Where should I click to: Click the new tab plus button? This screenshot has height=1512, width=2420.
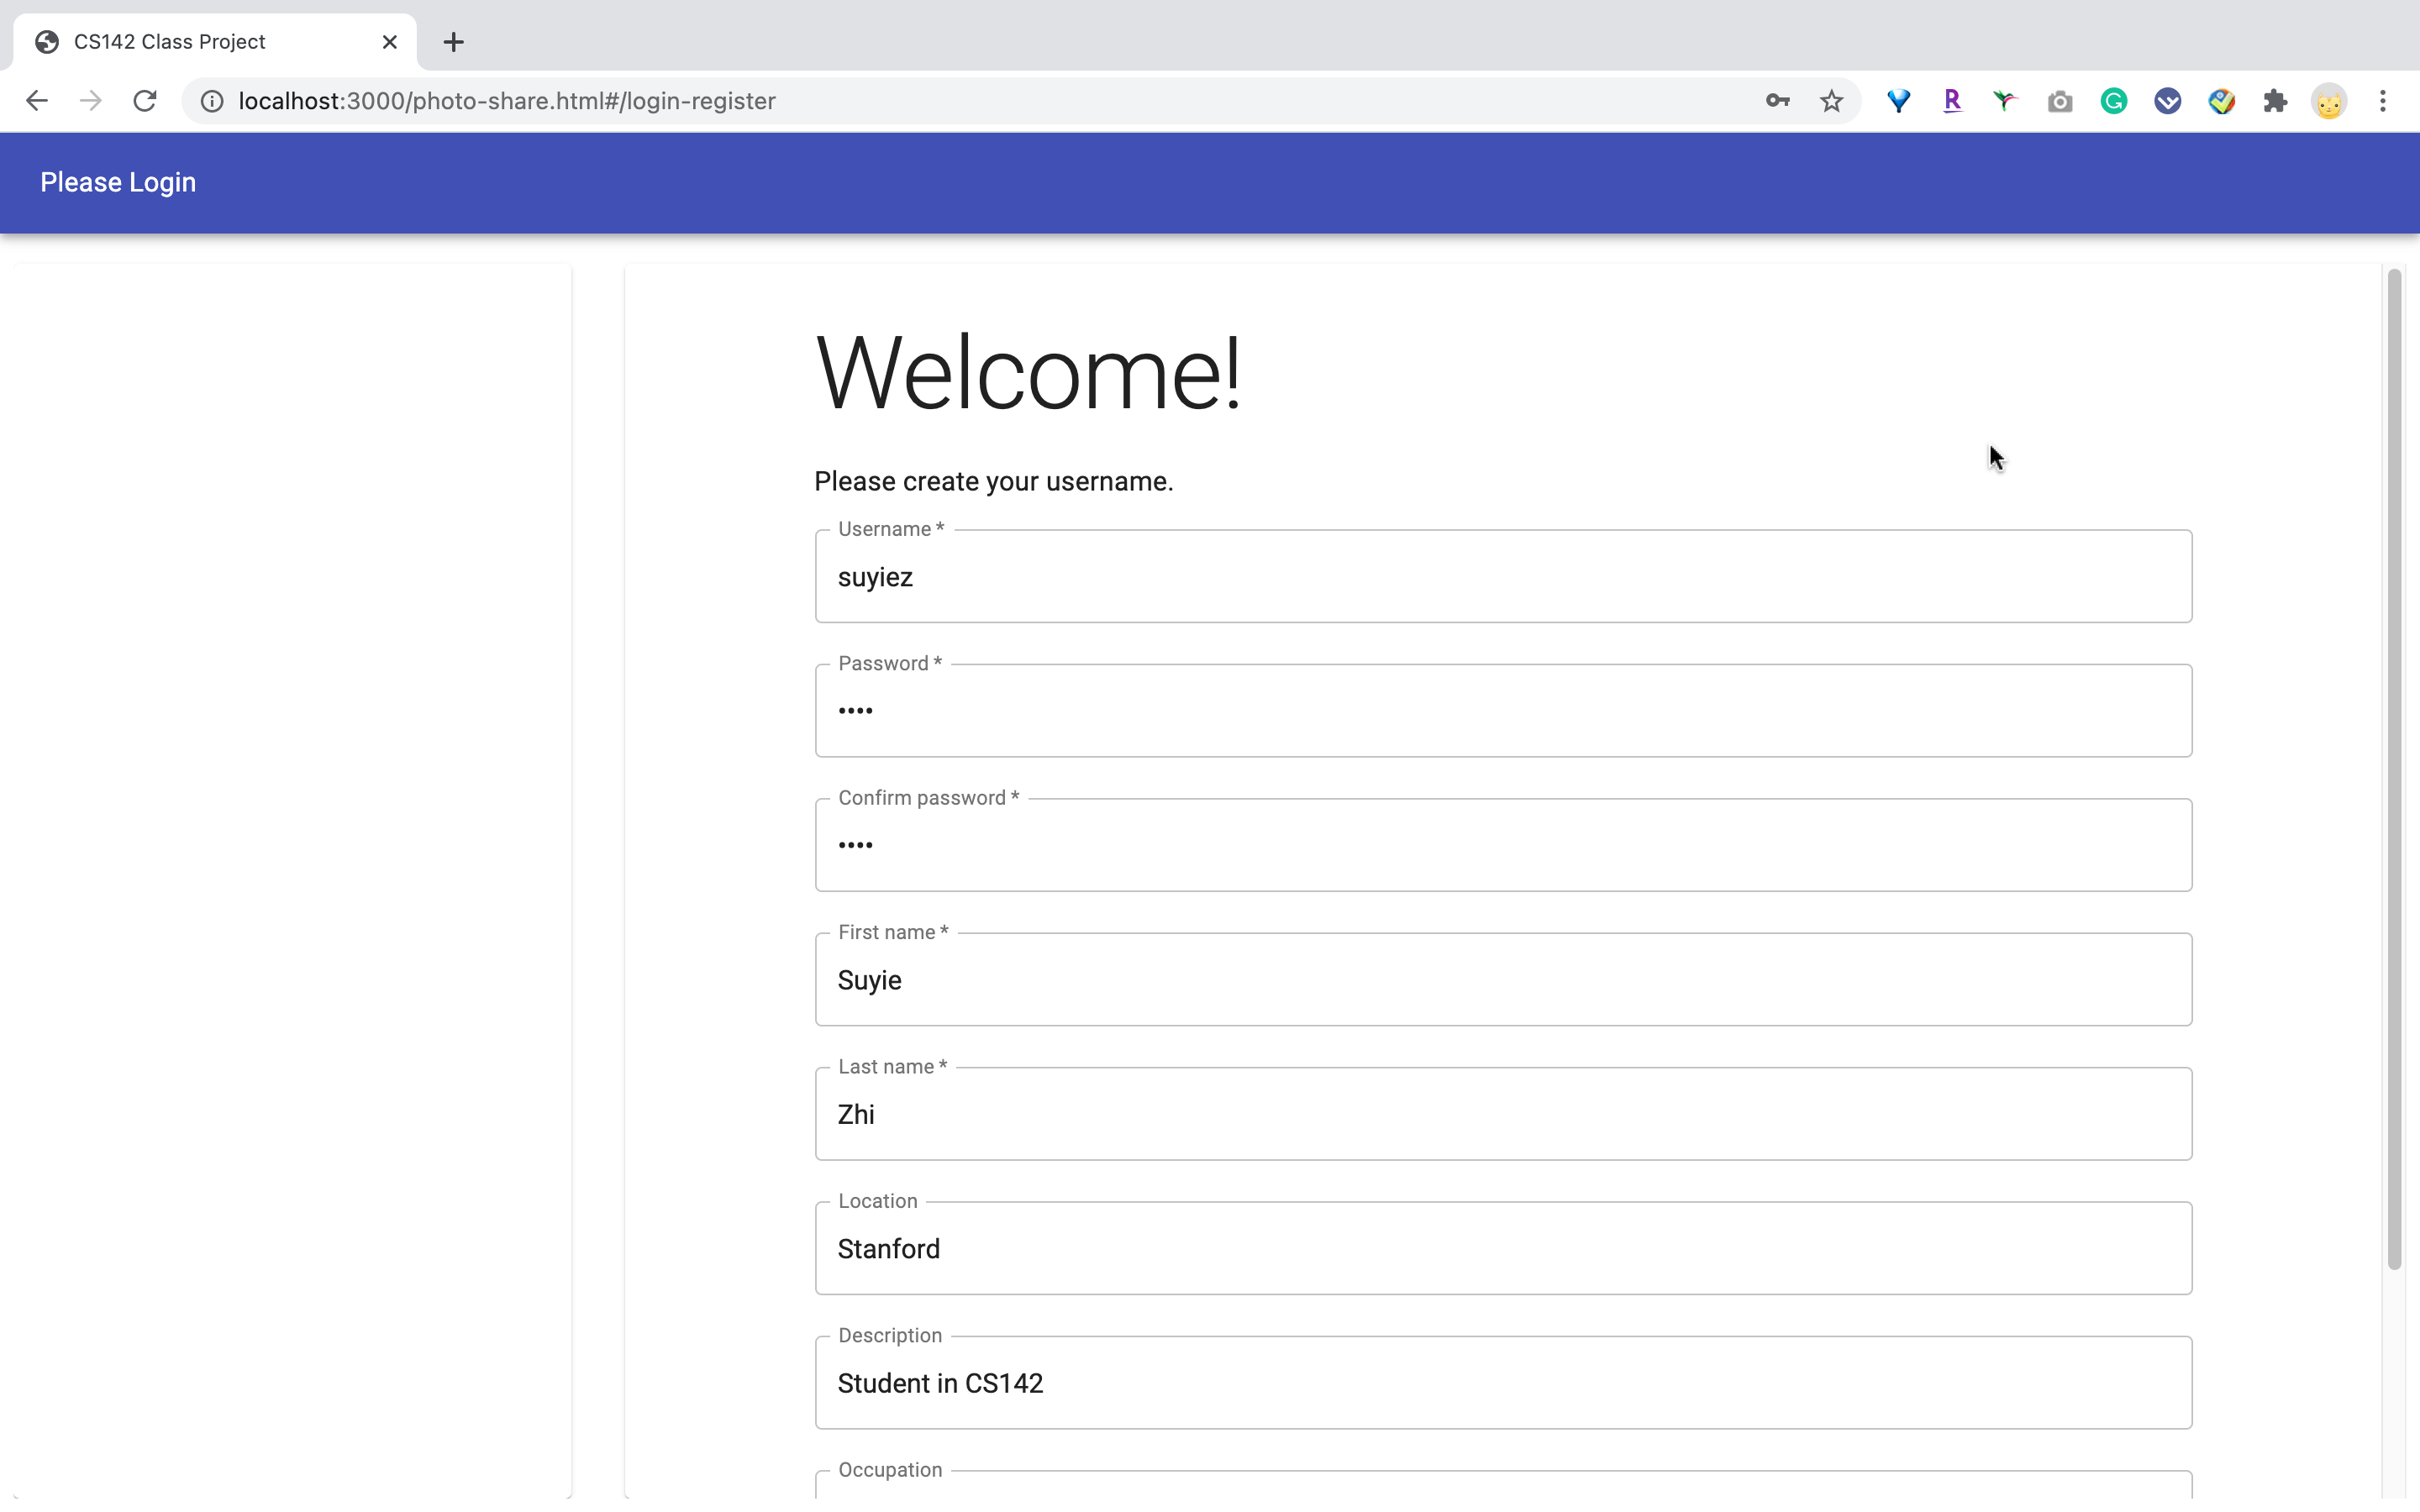point(453,42)
